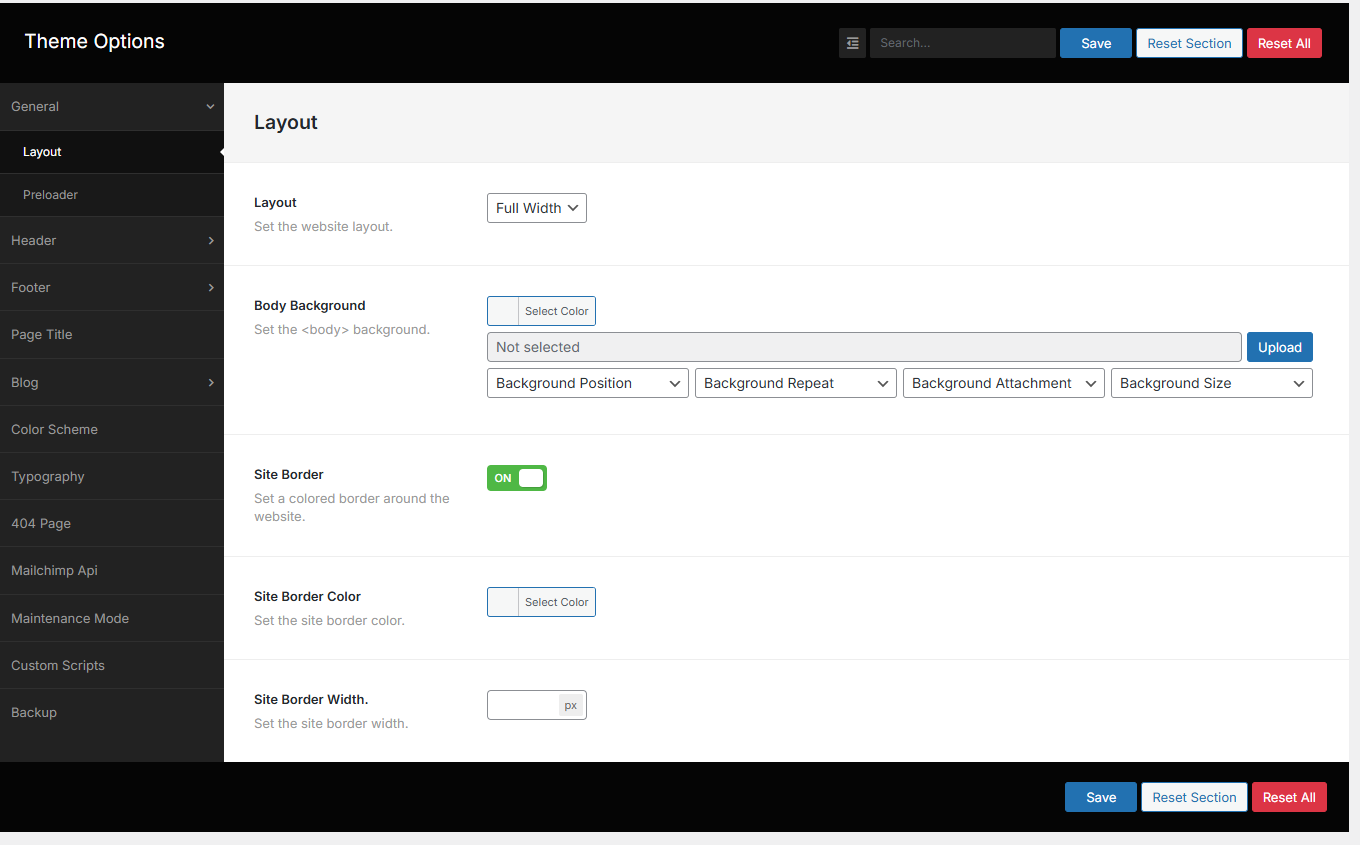1360x845 pixels.
Task: Click the bottom Reset All button
Action: [x=1289, y=797]
